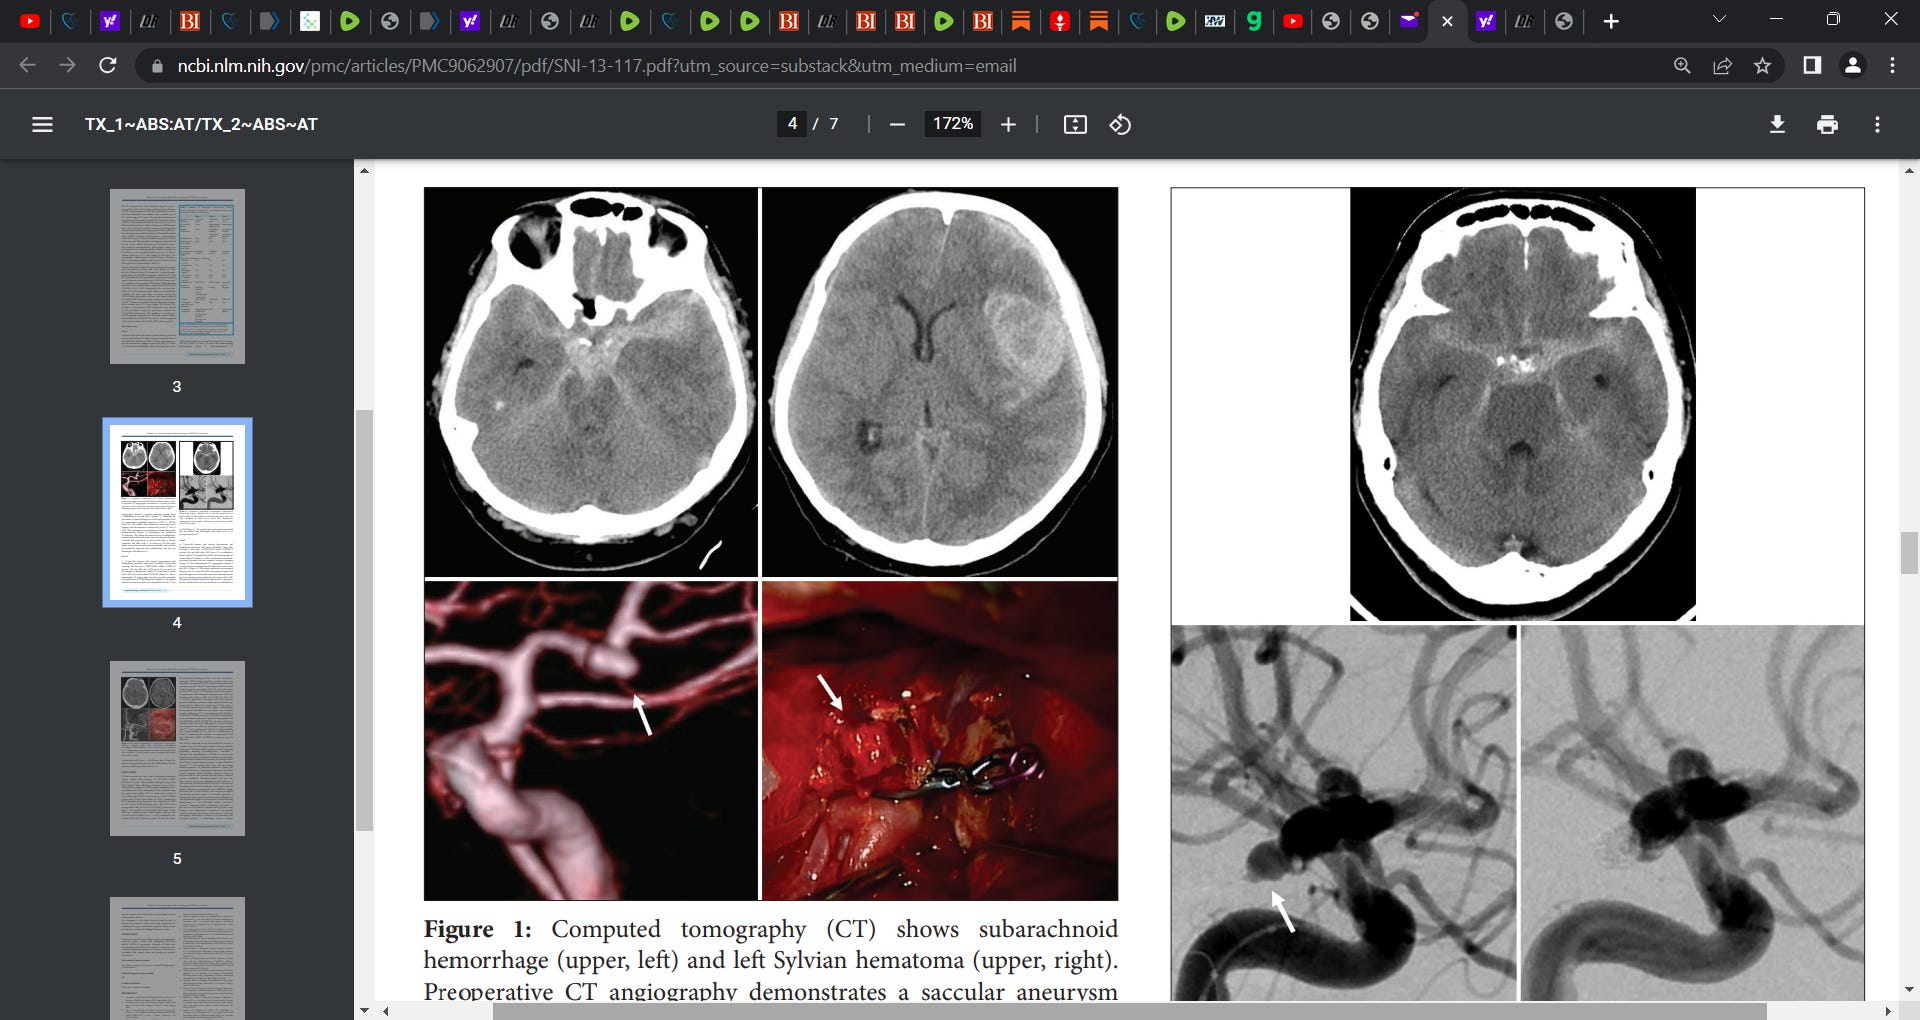1920x1020 pixels.
Task: Click the thumbnail sidebar scrollbar
Action: [364, 620]
